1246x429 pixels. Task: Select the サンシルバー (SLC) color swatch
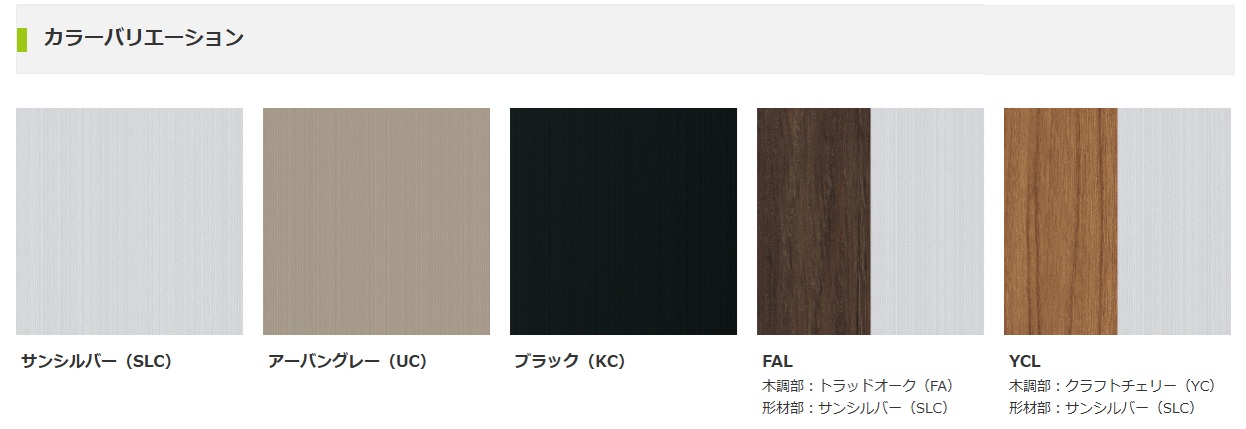[x=129, y=221]
